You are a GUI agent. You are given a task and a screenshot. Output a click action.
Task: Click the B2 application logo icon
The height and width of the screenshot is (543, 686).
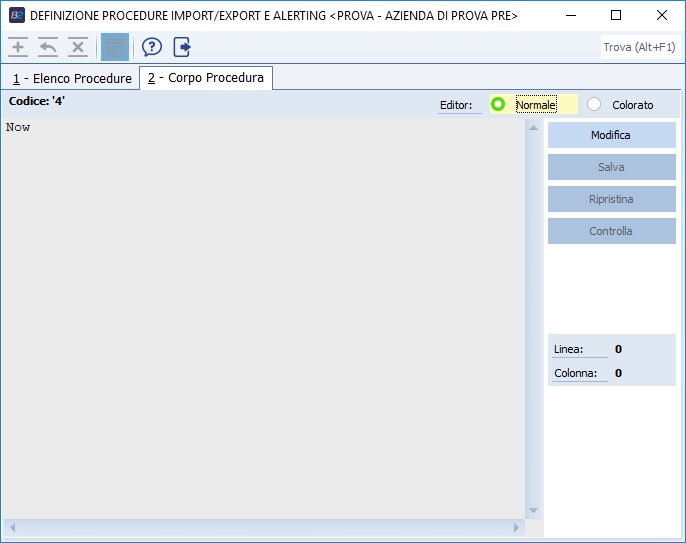point(17,15)
